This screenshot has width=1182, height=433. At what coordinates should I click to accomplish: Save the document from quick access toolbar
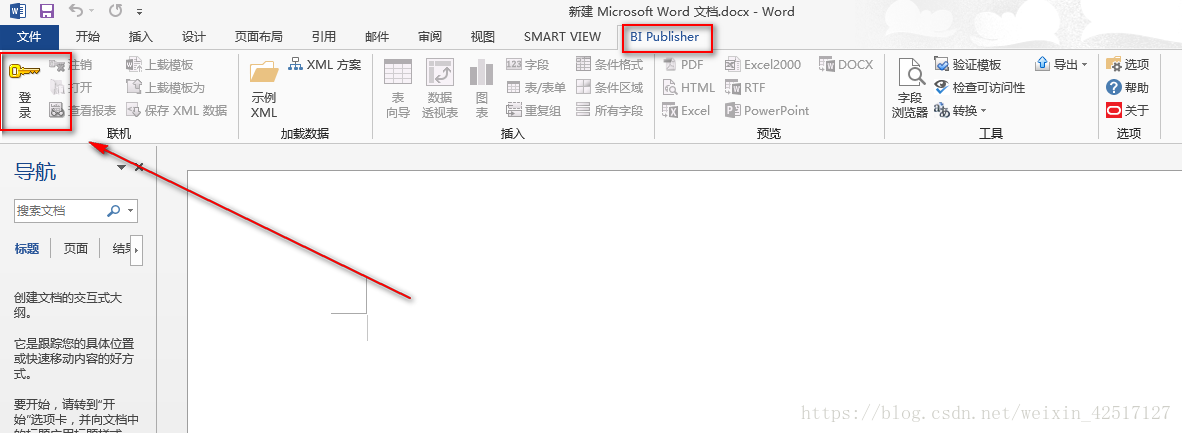[x=47, y=11]
